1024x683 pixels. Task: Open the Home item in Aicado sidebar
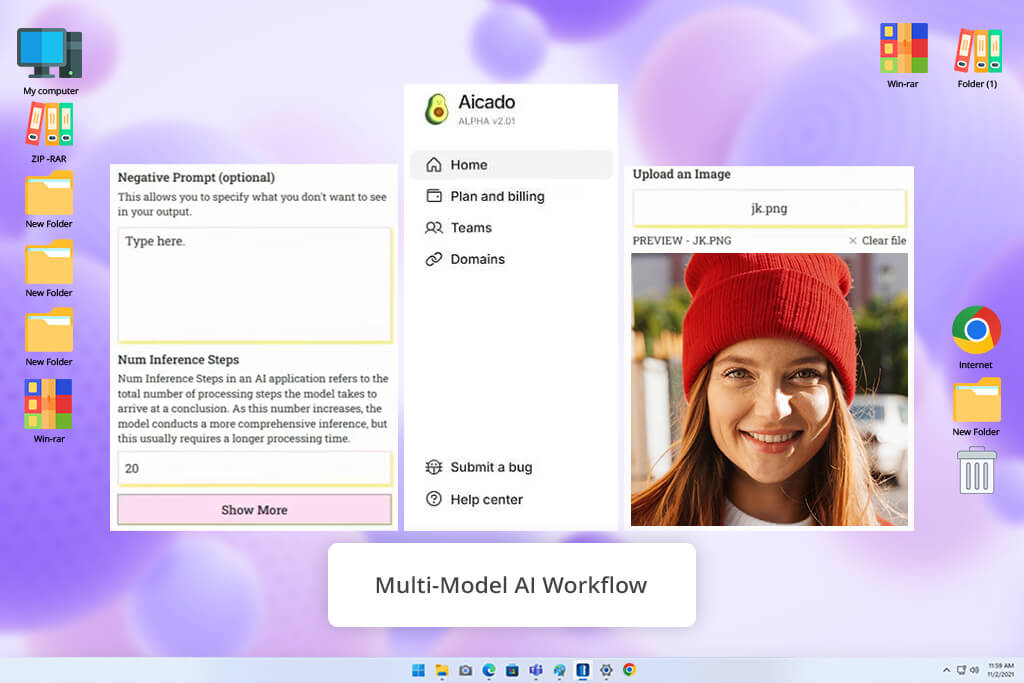[x=511, y=165]
